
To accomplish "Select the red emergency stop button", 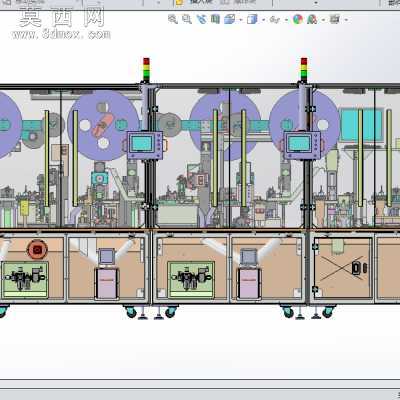I will pyautogui.click(x=37, y=249).
